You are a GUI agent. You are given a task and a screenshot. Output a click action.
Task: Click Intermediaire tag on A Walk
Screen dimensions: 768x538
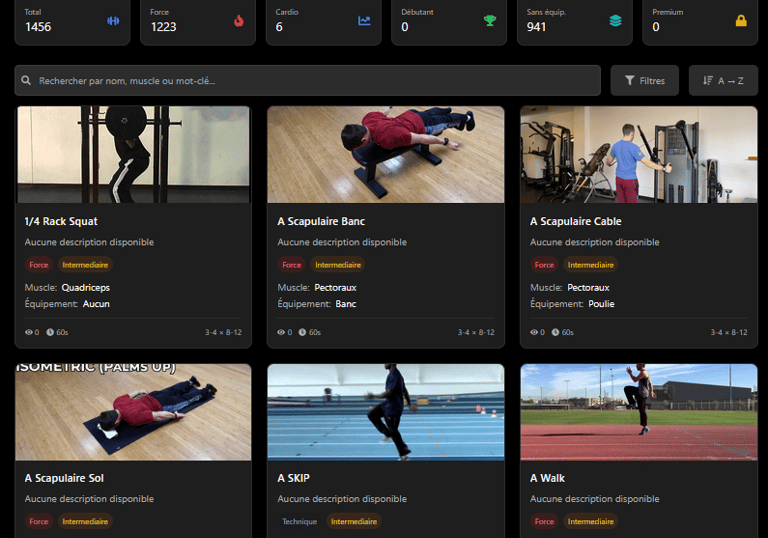pyautogui.click(x=591, y=521)
